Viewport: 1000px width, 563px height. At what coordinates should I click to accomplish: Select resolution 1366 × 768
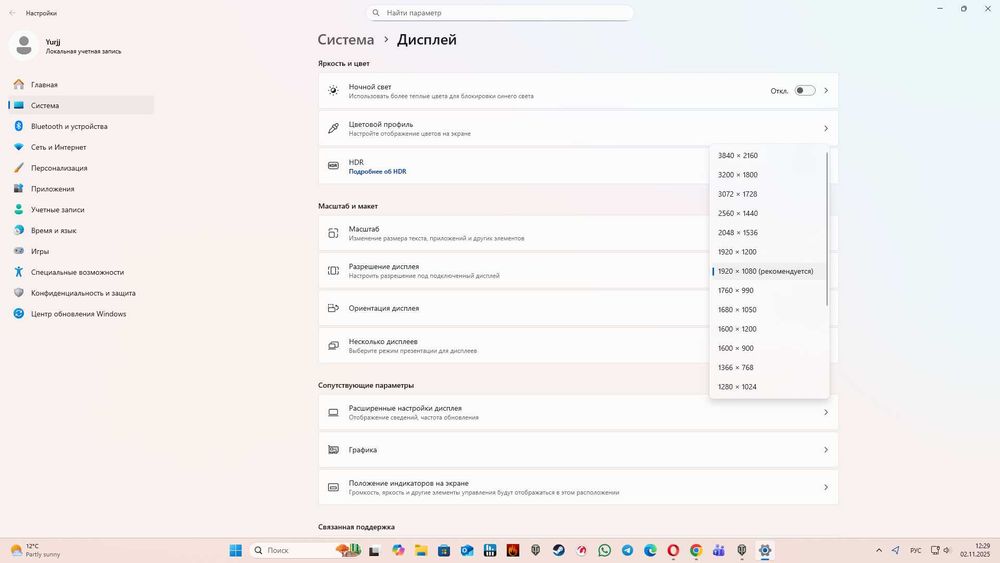pos(768,367)
